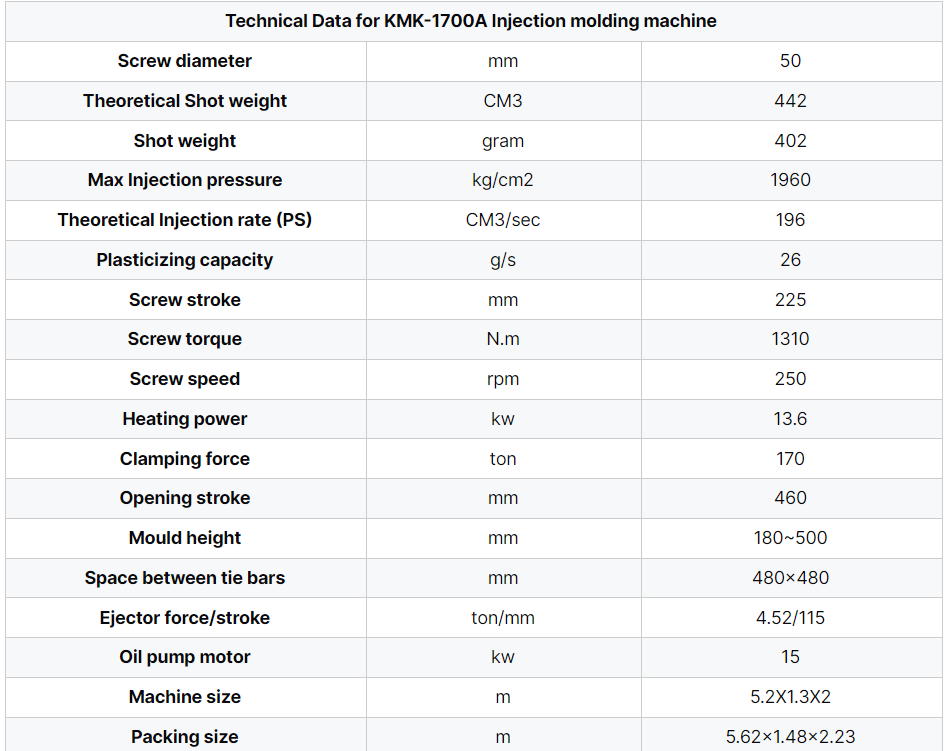Select the Screw torque row label
Screen dimensions: 944x751
coord(185,339)
